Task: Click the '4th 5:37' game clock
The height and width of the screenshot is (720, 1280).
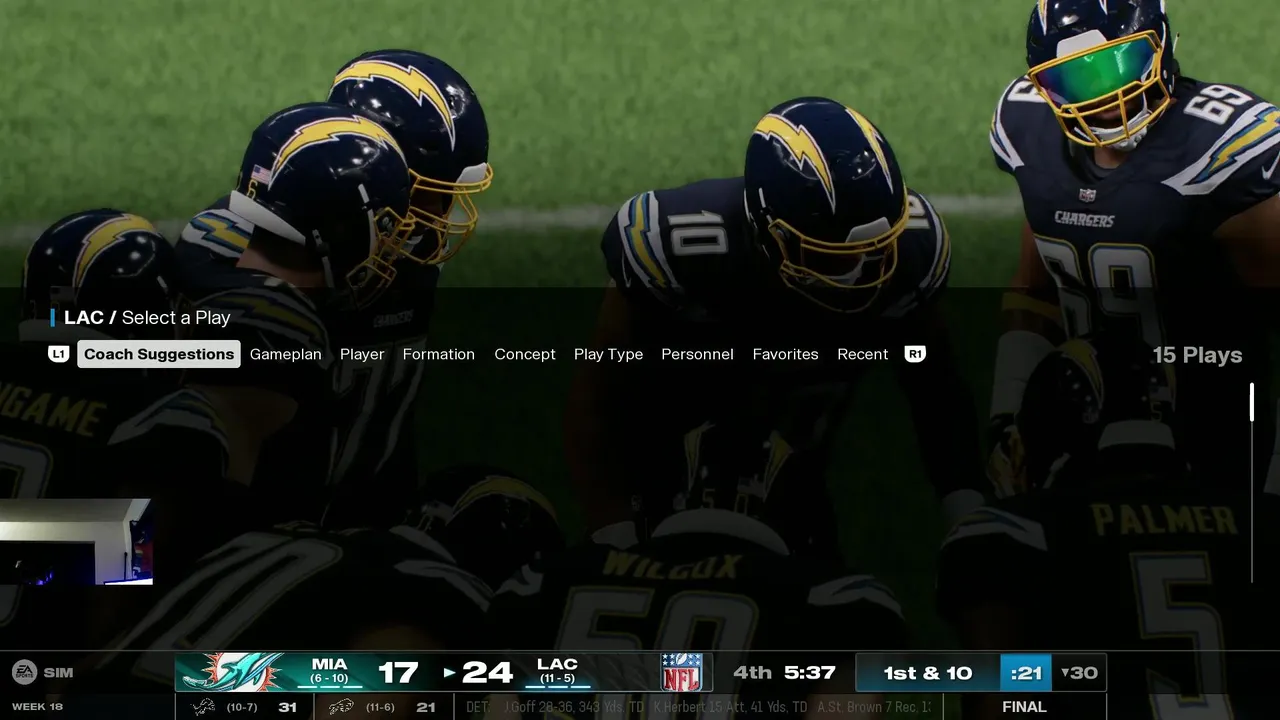Action: [x=785, y=672]
